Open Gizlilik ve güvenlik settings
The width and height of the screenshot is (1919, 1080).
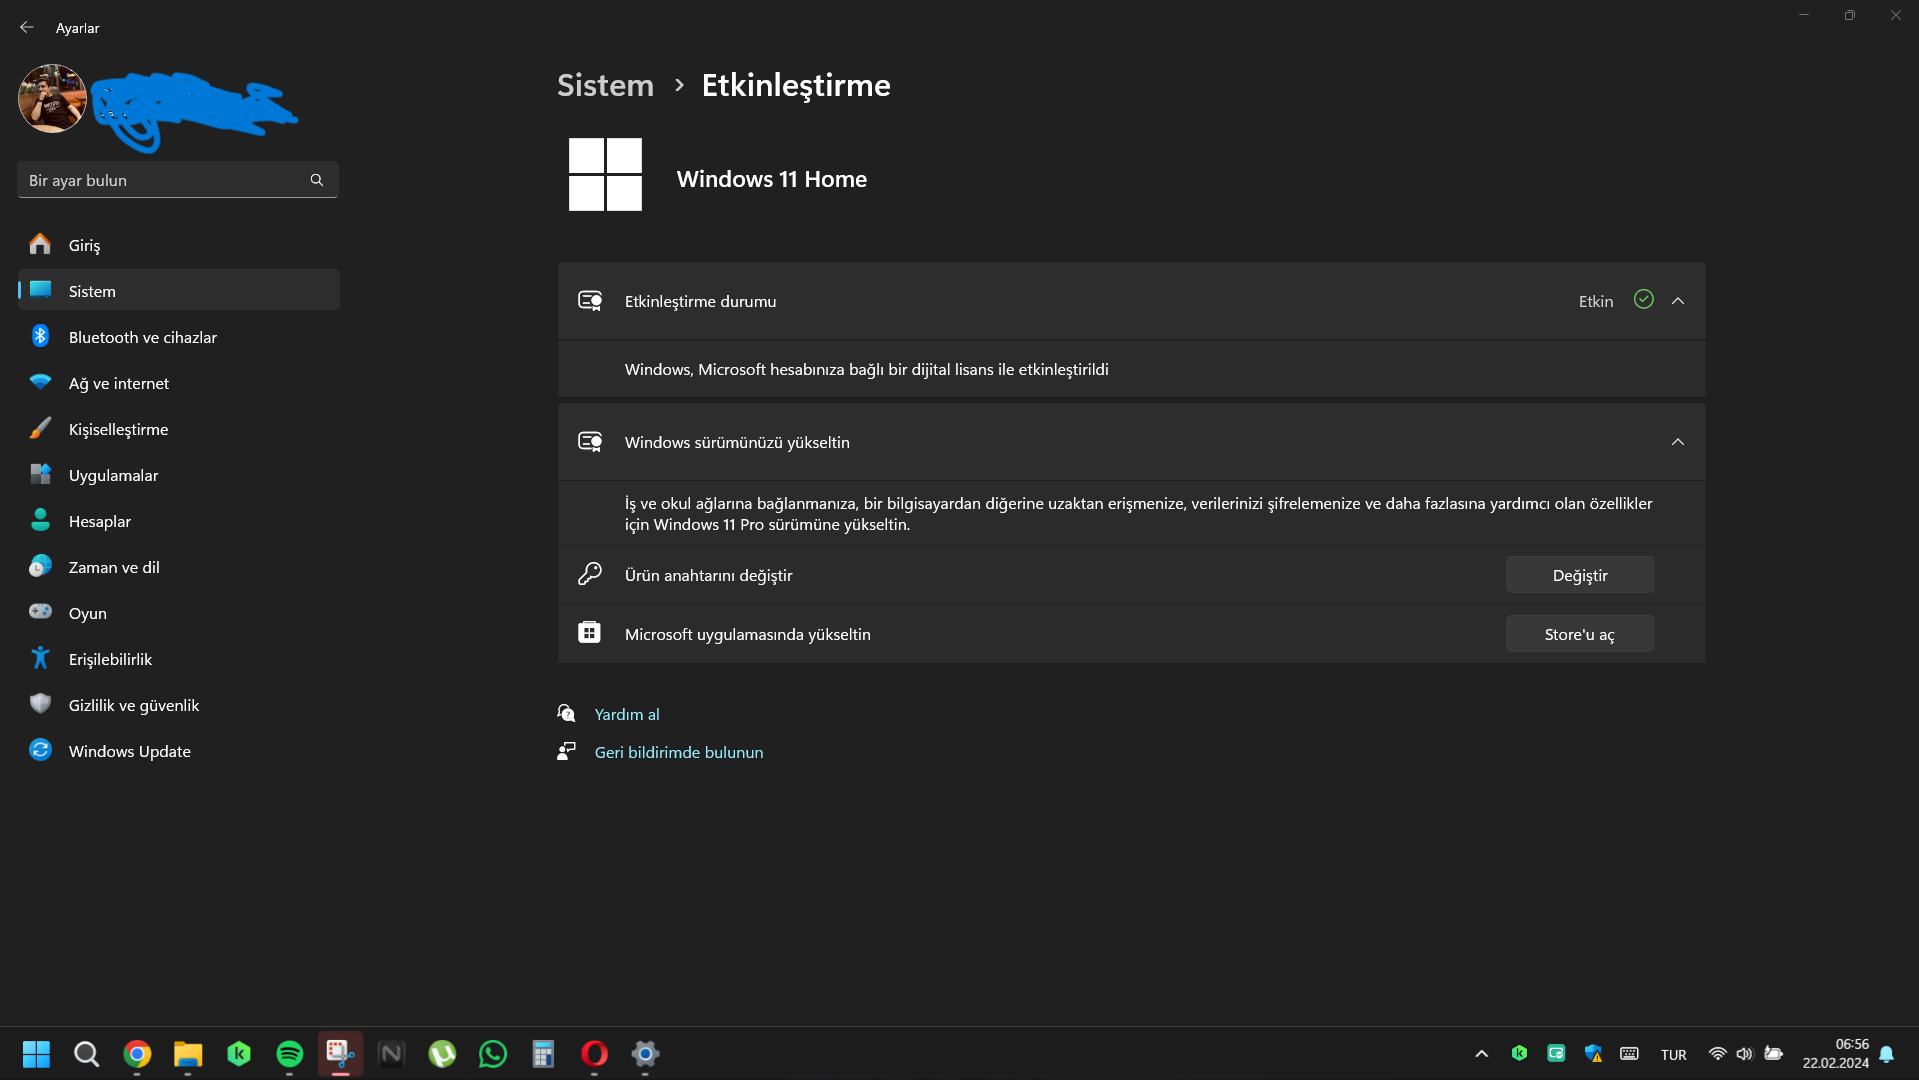coord(179,705)
